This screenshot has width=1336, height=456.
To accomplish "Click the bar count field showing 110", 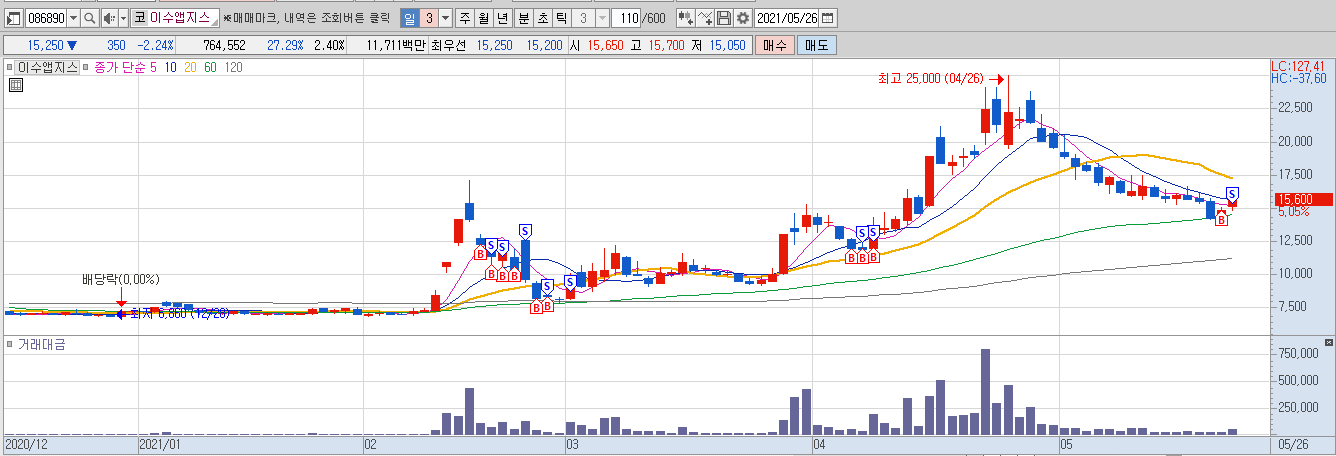I will (626, 18).
